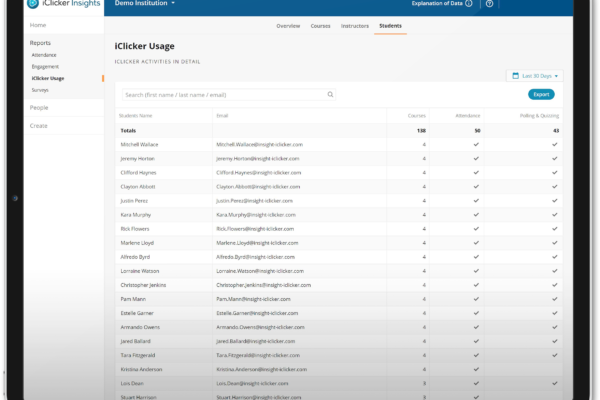Click the Attendance checkmark for Mitchell Wallace

click(x=476, y=145)
